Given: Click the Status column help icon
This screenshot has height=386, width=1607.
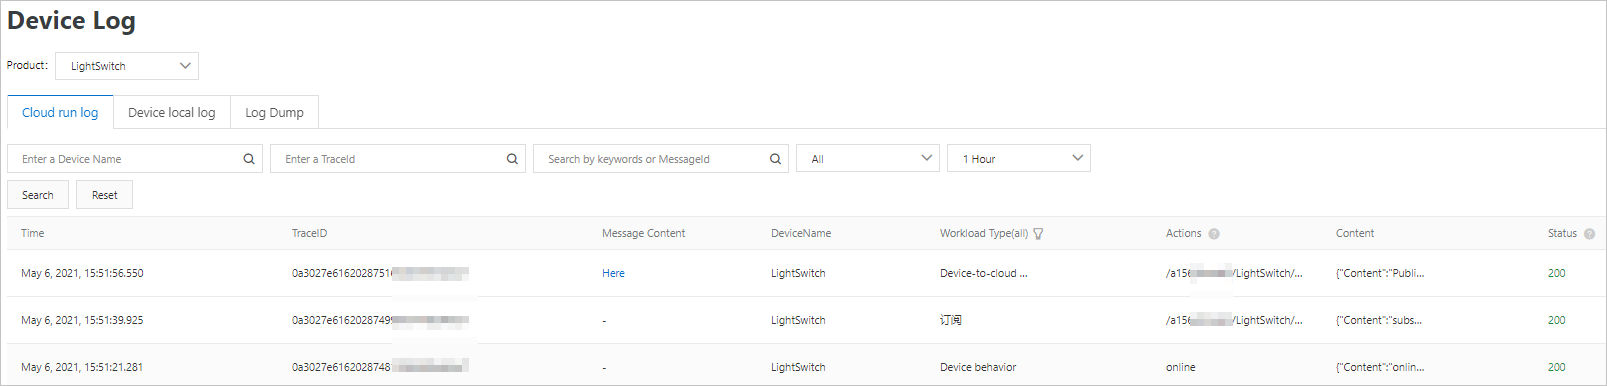Looking at the screenshot, I should 1589,234.
